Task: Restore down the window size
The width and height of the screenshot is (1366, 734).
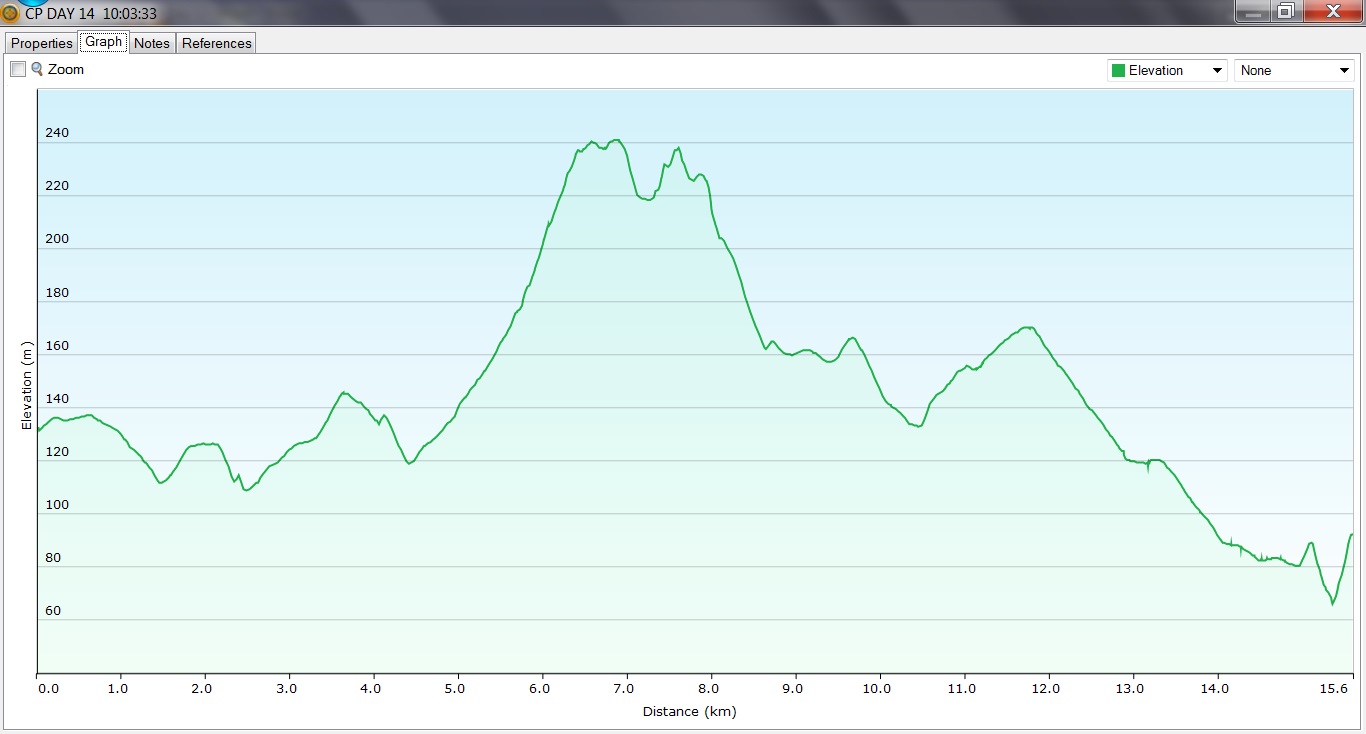Action: point(1285,11)
